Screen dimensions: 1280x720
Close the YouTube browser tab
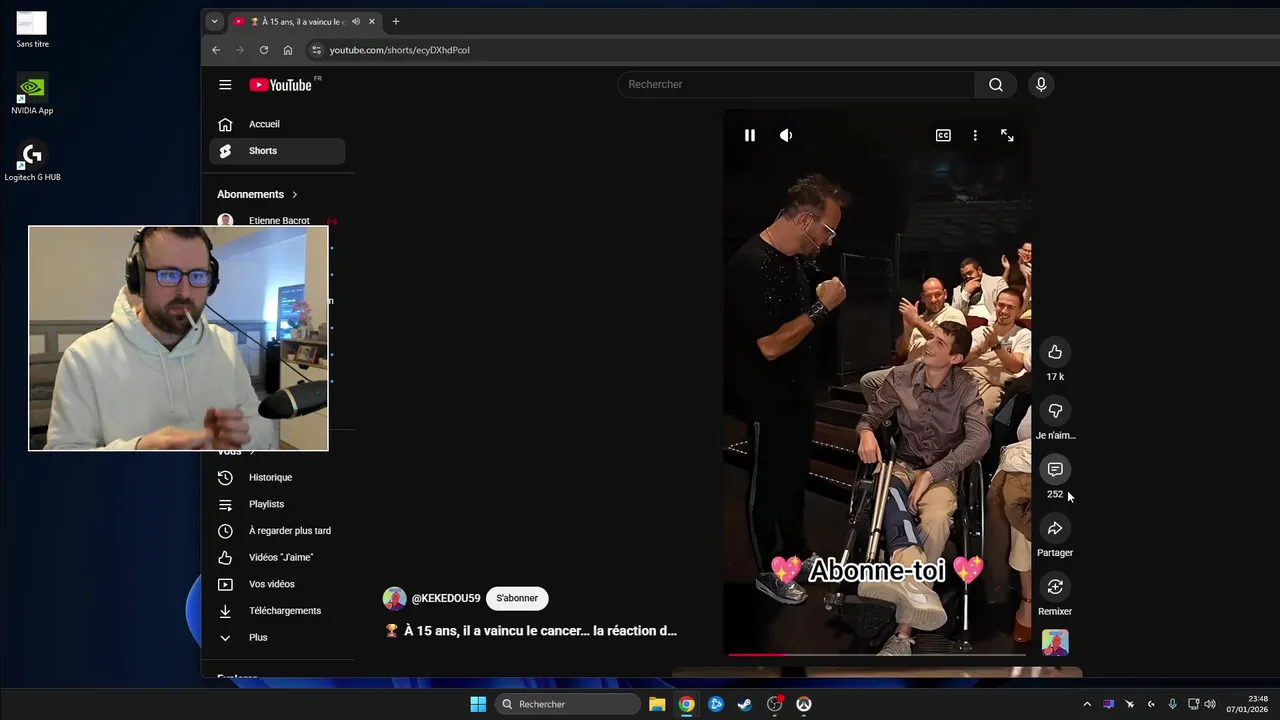373,21
